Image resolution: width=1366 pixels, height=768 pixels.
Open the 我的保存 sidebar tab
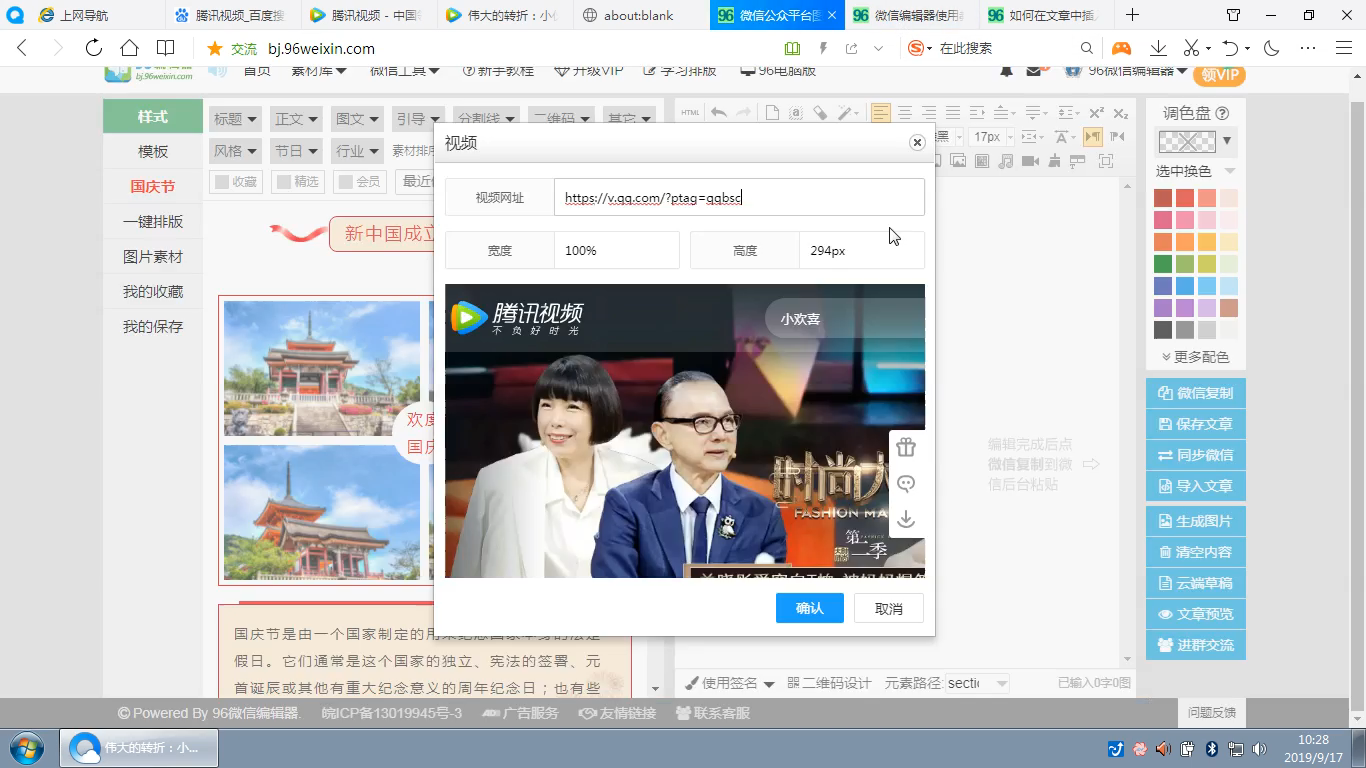153,327
